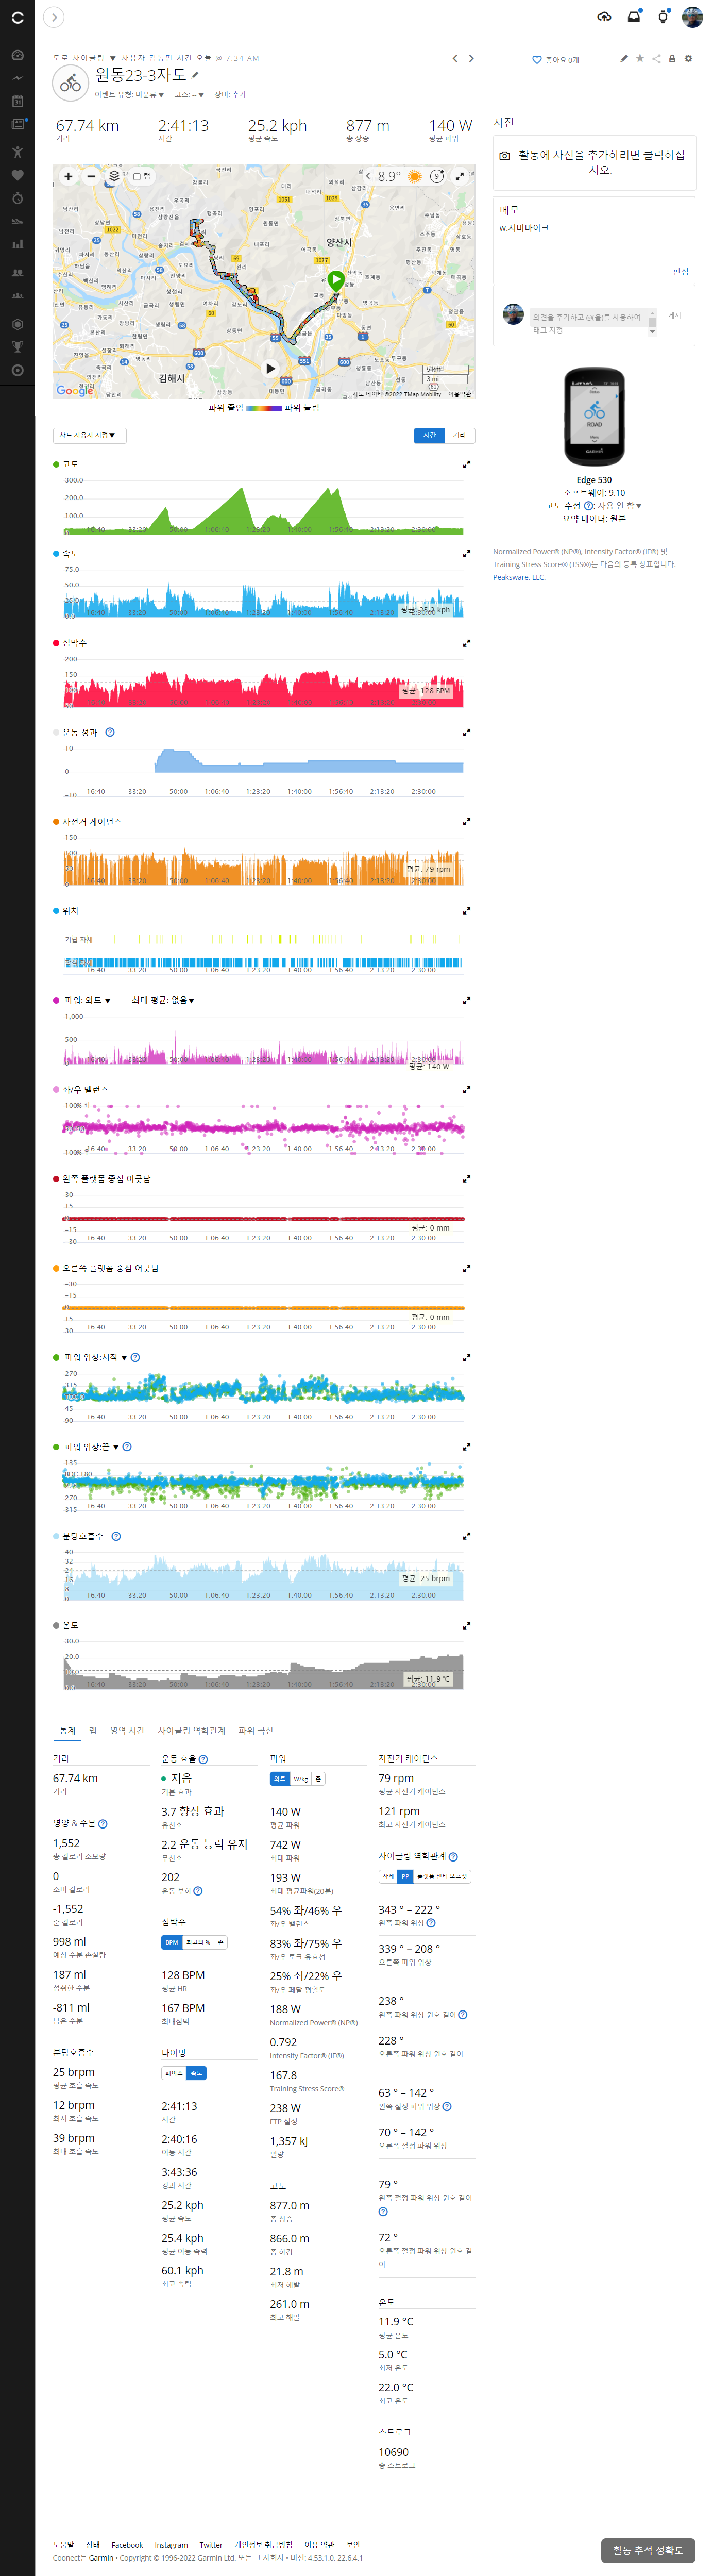The image size is (713, 2576).
Task: Open the Garmin Connect logo home
Action: tap(17, 17)
